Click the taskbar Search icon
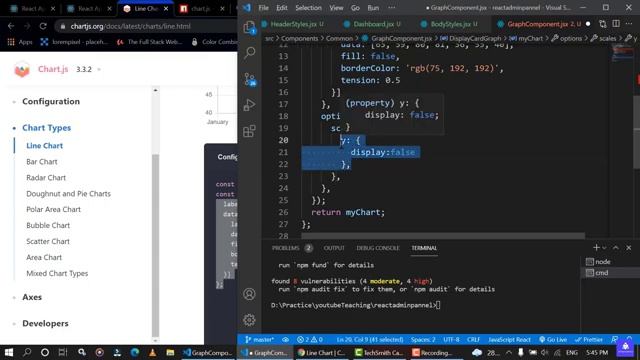This screenshot has height=360, width=640. pos(27,352)
